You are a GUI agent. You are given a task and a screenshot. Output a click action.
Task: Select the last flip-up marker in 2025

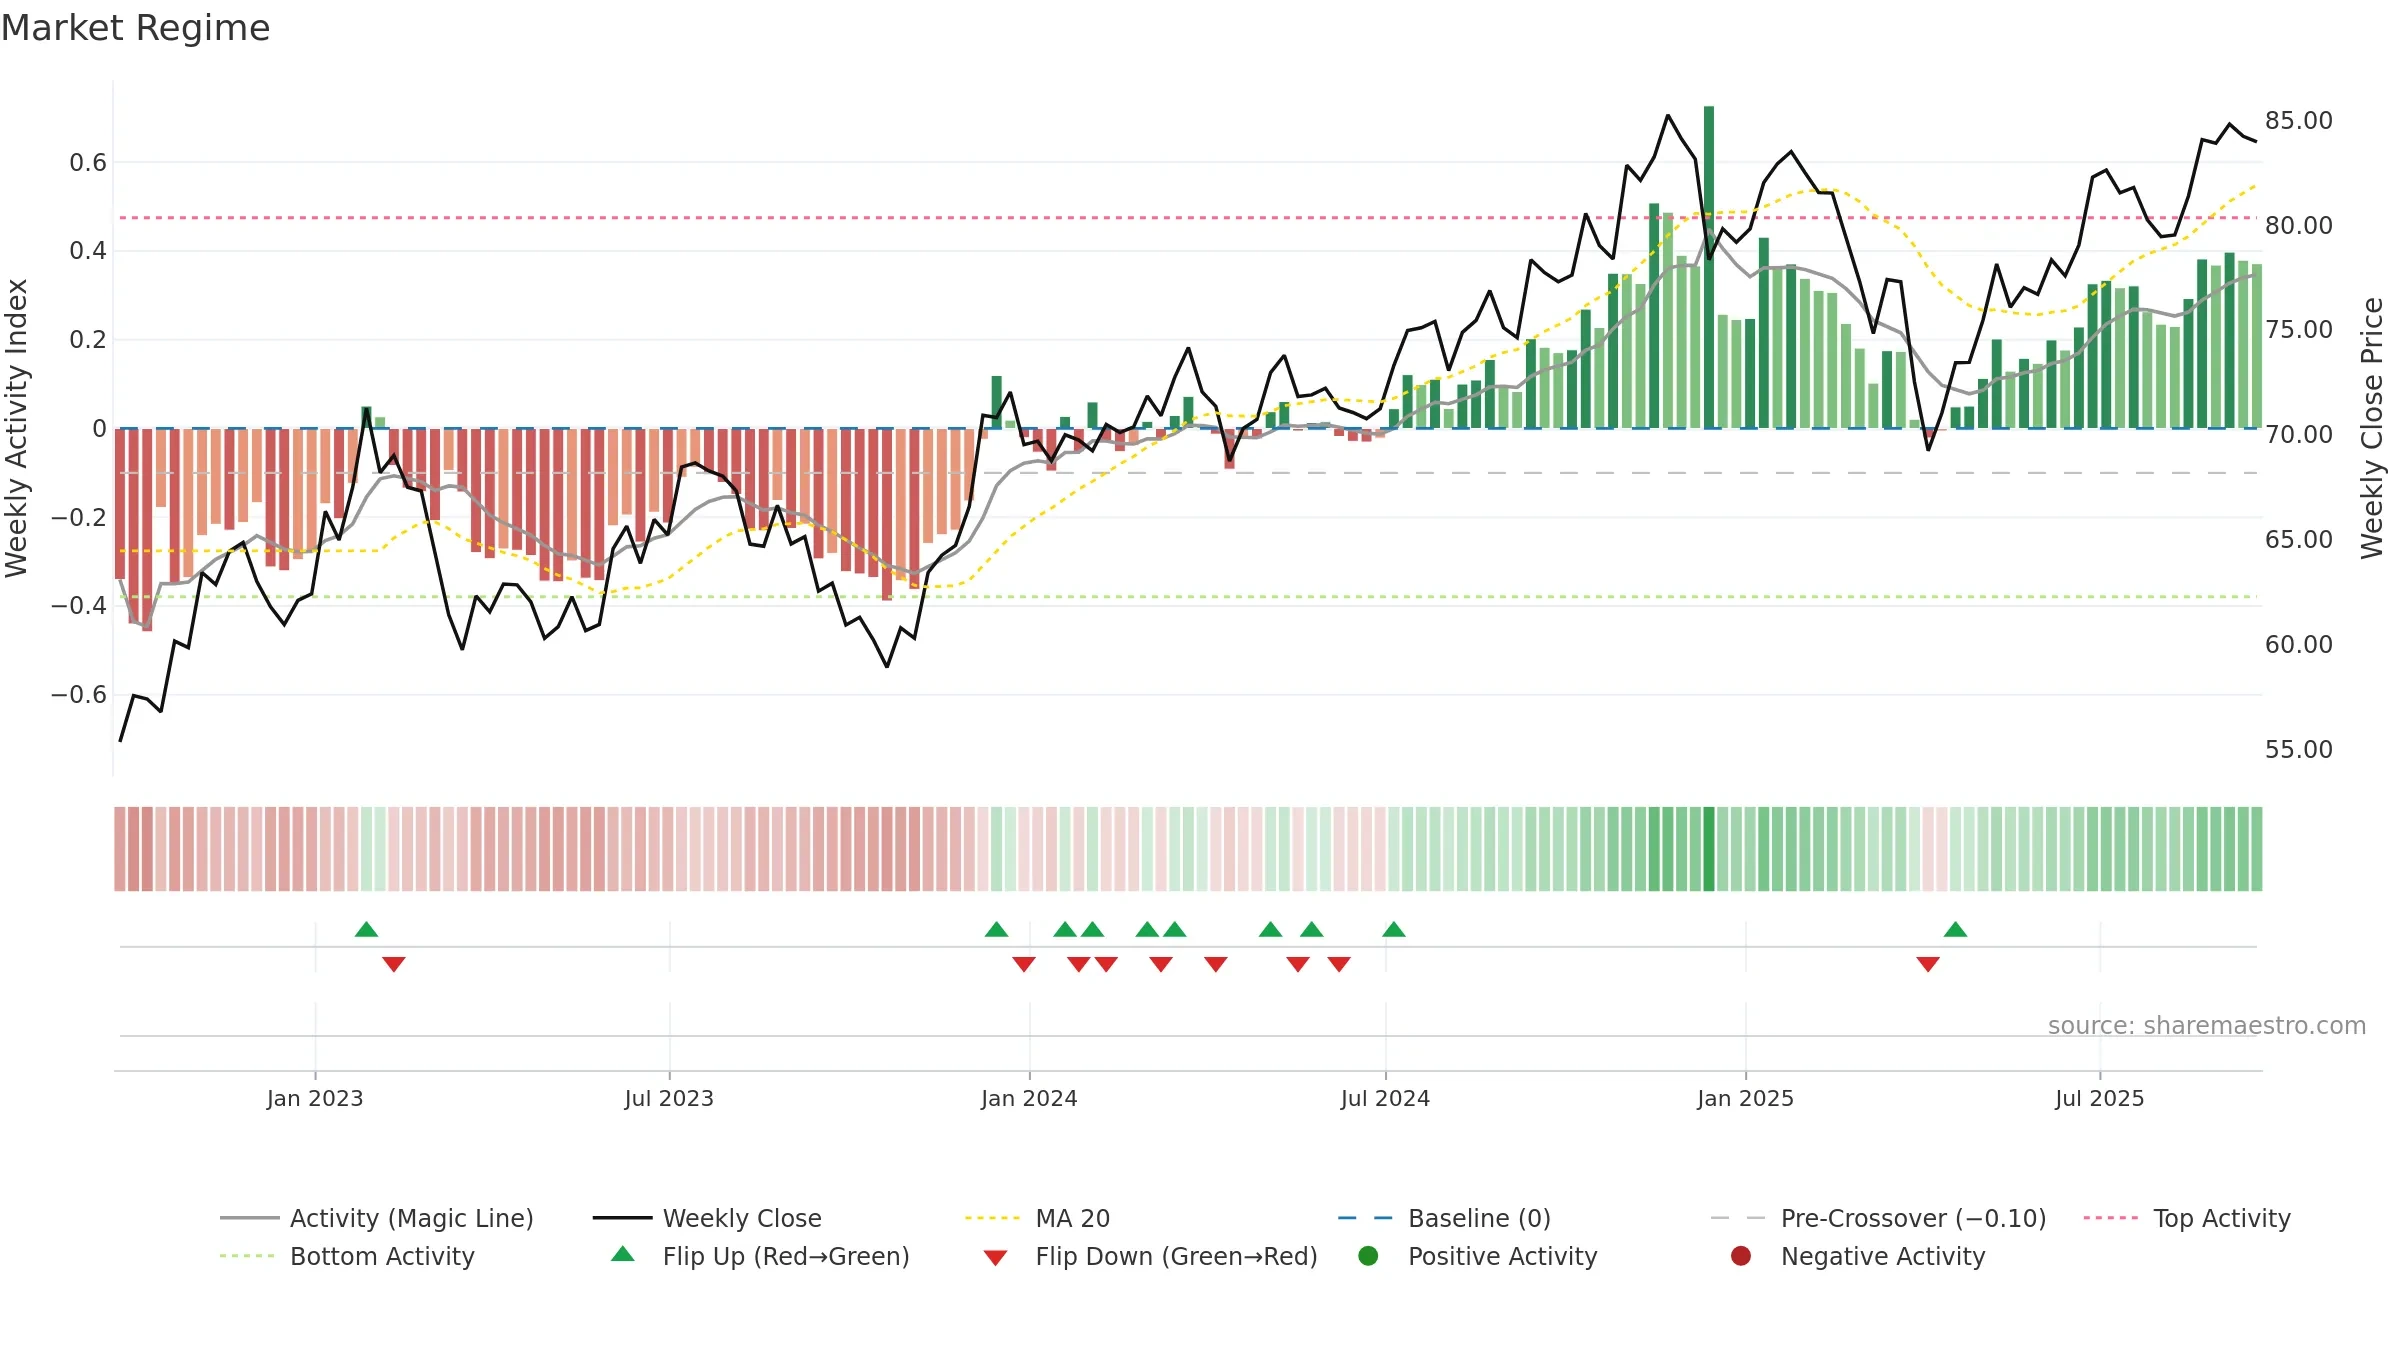[x=1956, y=929]
